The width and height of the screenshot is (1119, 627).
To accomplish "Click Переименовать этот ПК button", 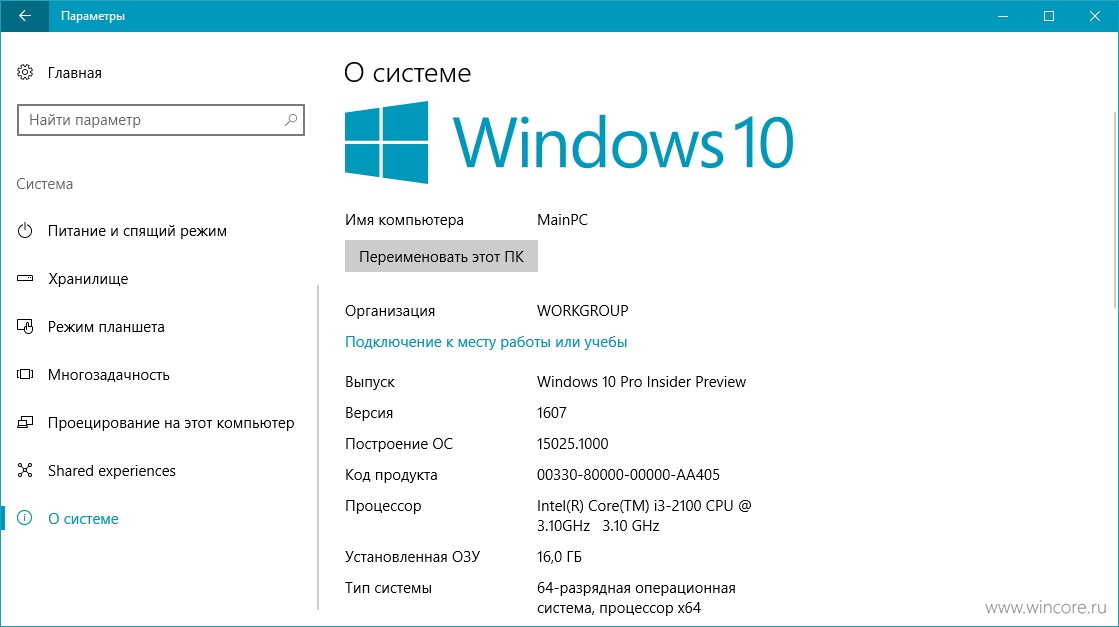I will click(x=441, y=256).
